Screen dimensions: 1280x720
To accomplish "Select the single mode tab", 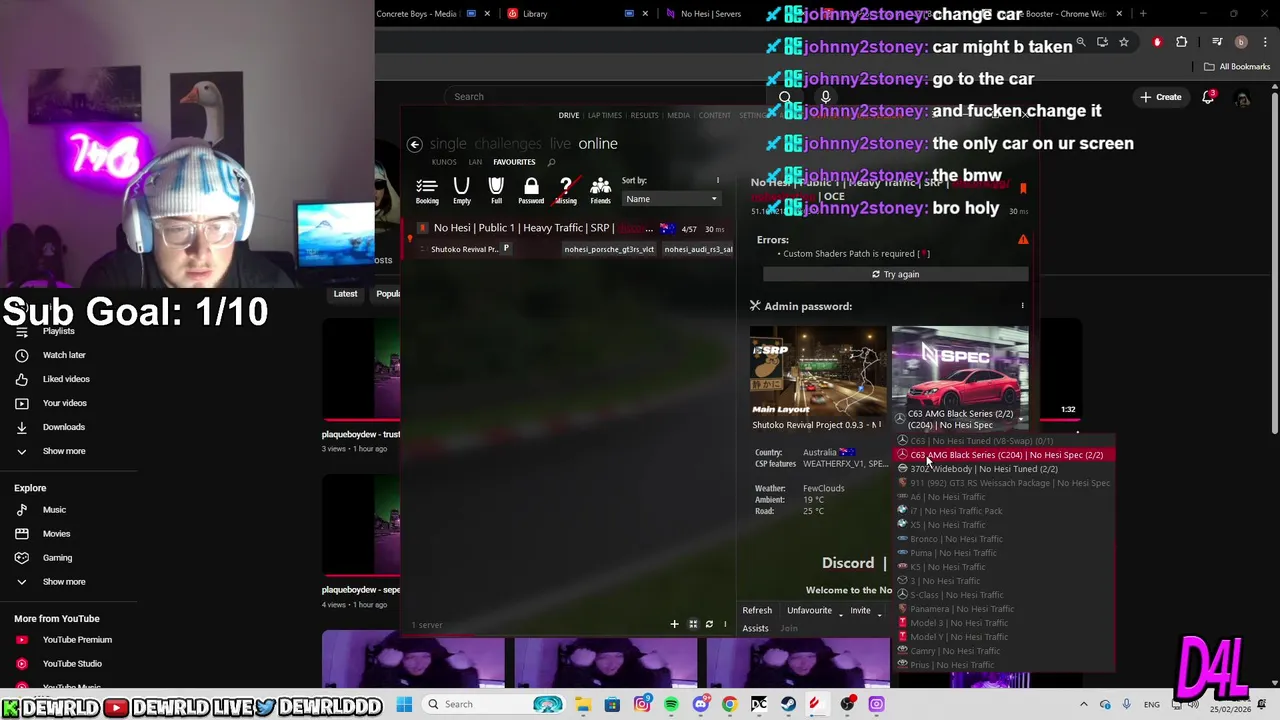I will (x=448, y=144).
